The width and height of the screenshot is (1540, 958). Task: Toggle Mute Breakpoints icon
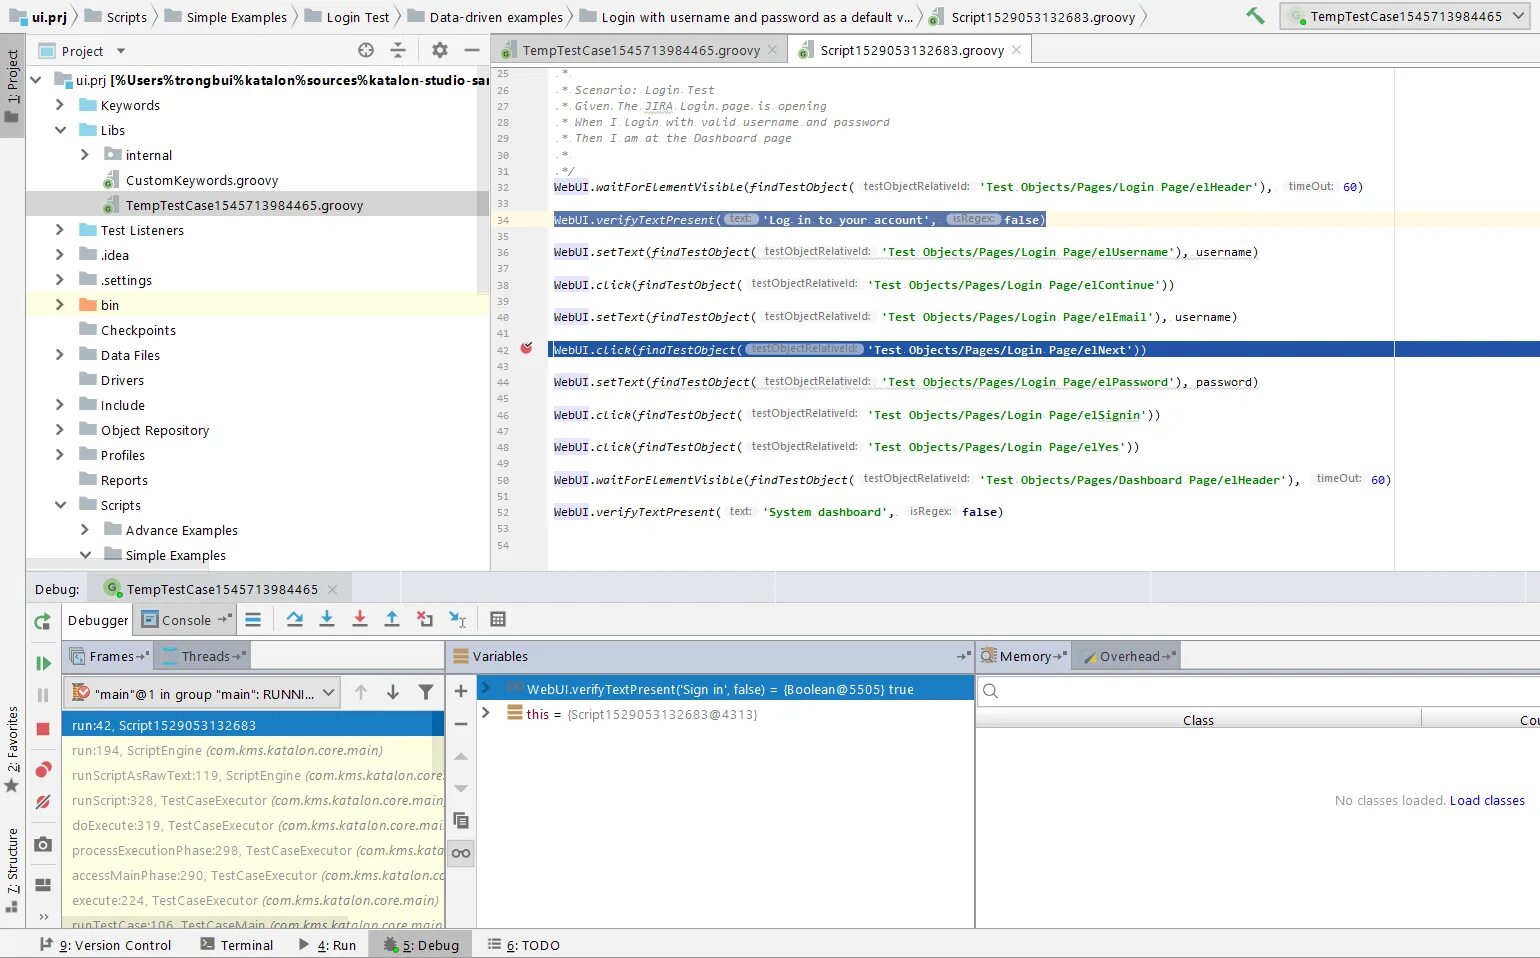coord(43,802)
